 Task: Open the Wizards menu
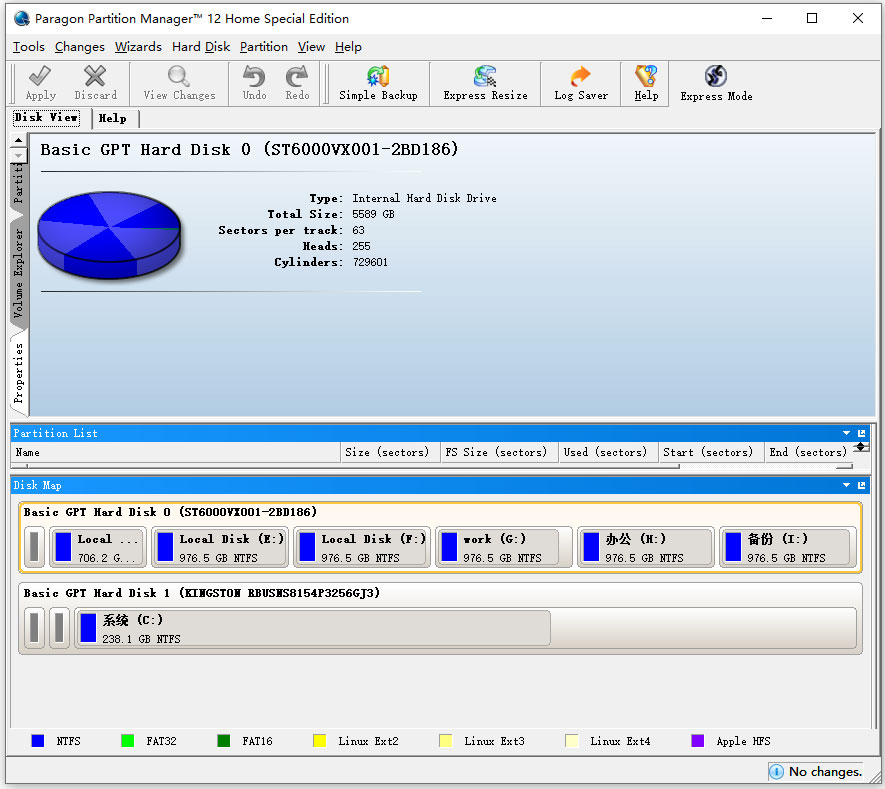click(x=138, y=47)
